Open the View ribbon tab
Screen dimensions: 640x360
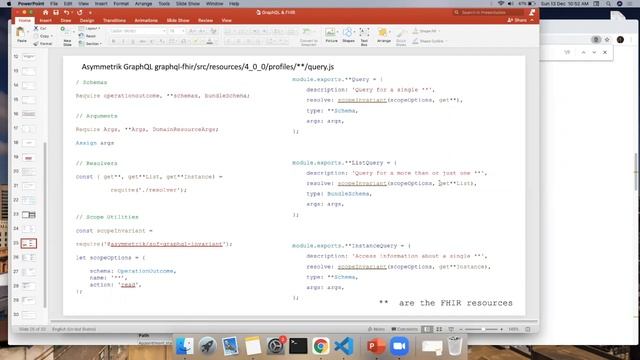(x=227, y=20)
